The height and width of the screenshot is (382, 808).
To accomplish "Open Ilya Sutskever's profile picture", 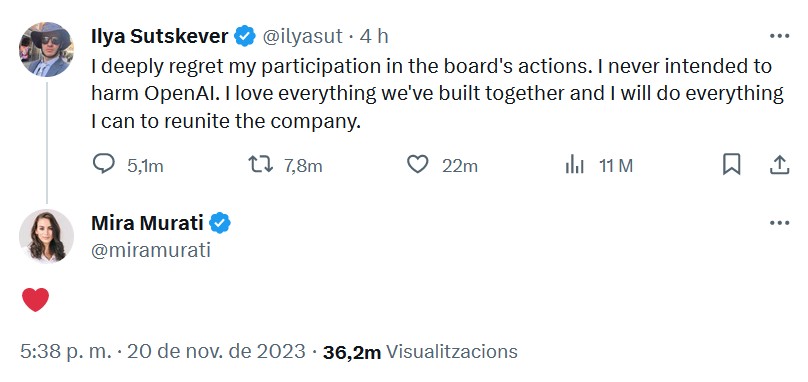I will coord(46,49).
